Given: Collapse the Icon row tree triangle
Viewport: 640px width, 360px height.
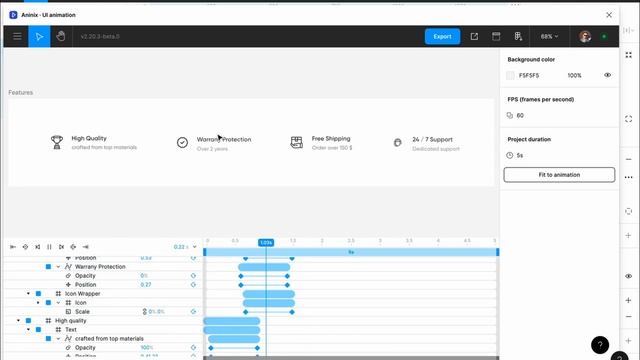Looking at the screenshot, I should (x=38, y=303).
